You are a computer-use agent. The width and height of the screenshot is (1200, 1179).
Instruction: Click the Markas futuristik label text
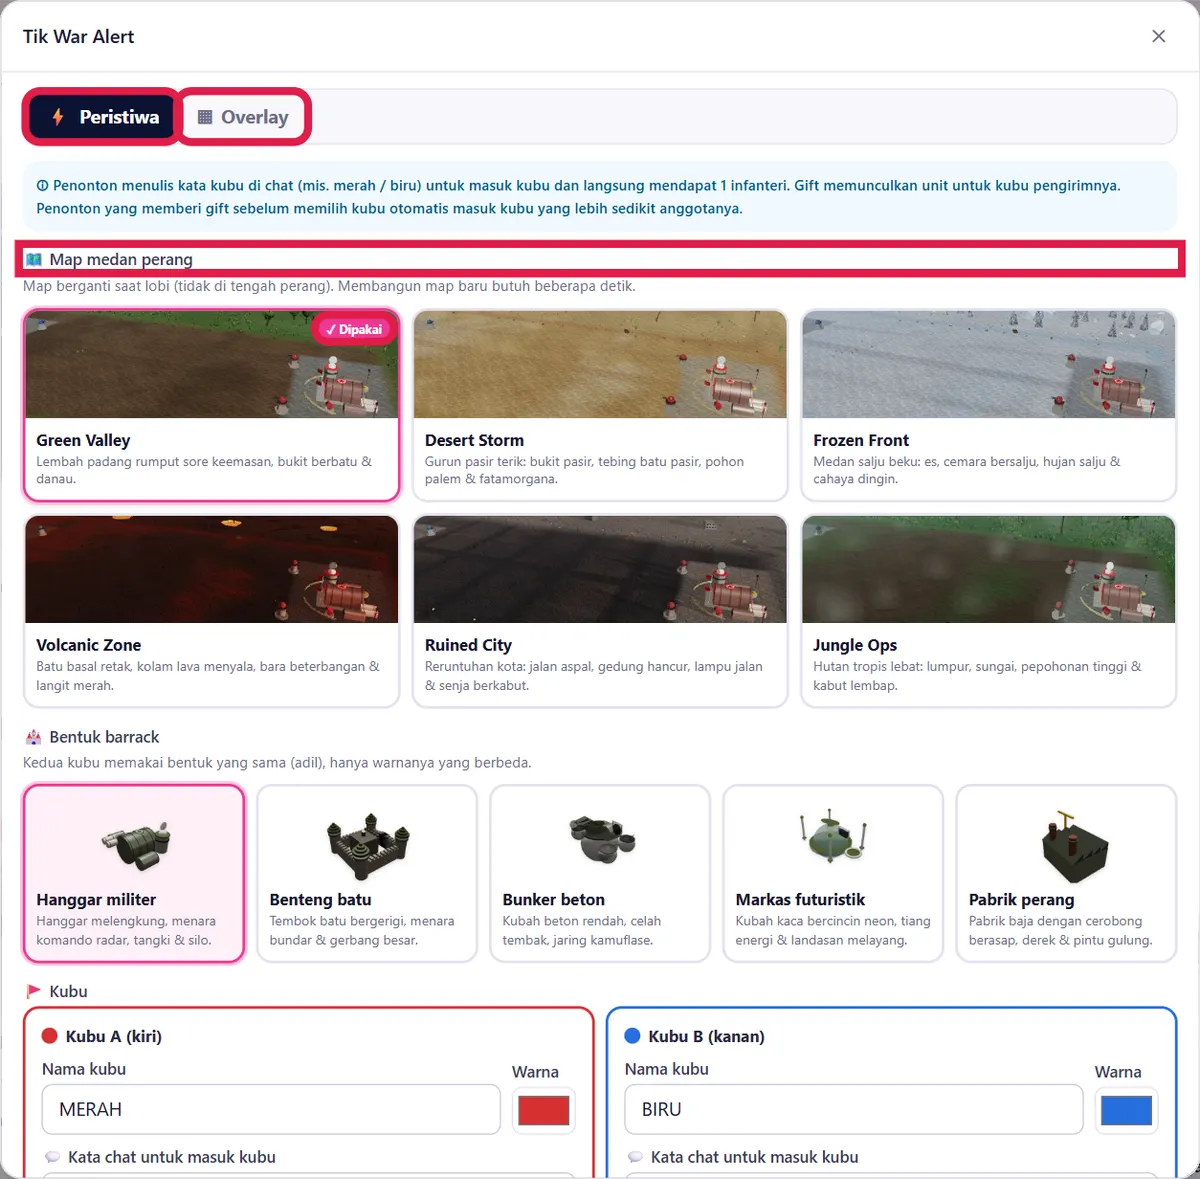click(800, 900)
